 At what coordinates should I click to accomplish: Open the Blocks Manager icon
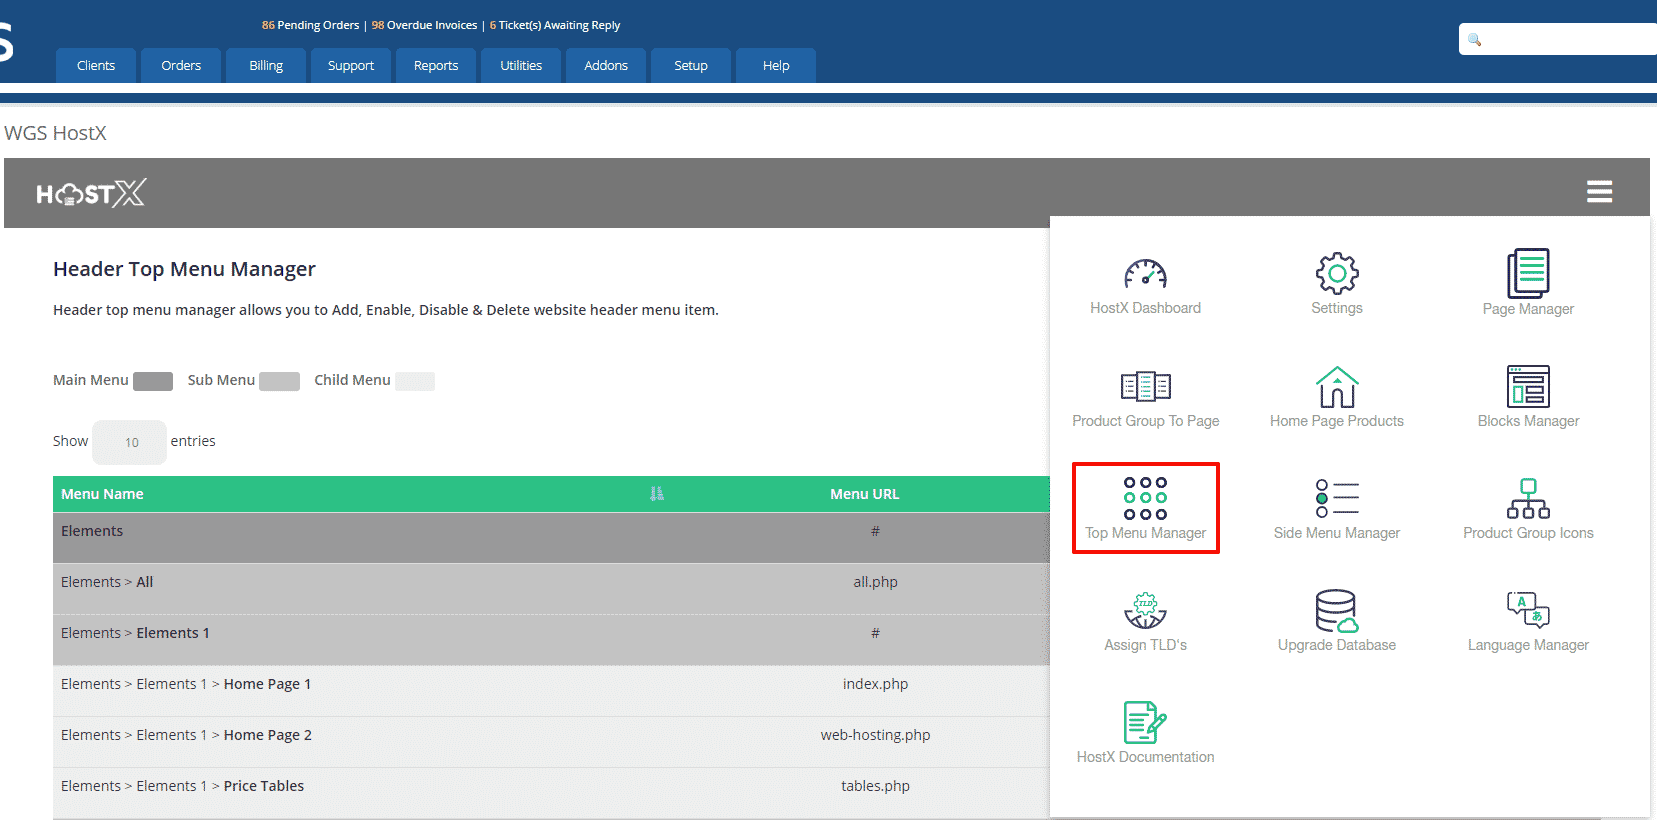1528,387
